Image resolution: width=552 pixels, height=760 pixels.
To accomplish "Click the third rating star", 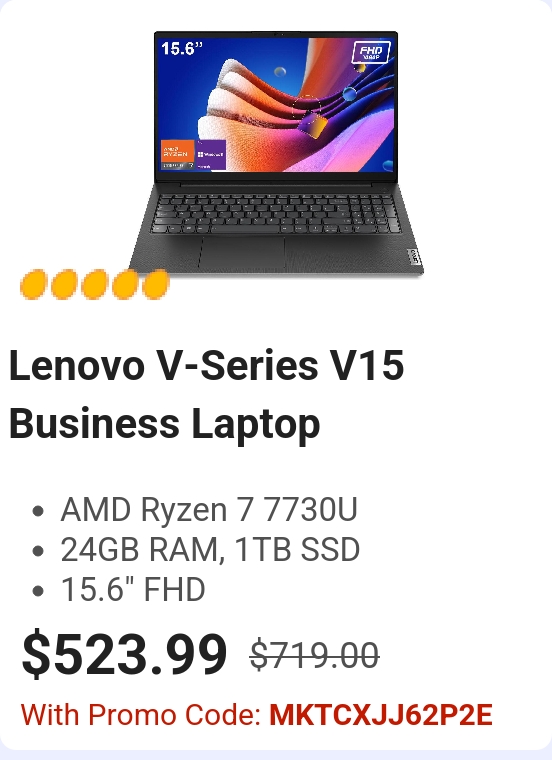I will point(95,285).
